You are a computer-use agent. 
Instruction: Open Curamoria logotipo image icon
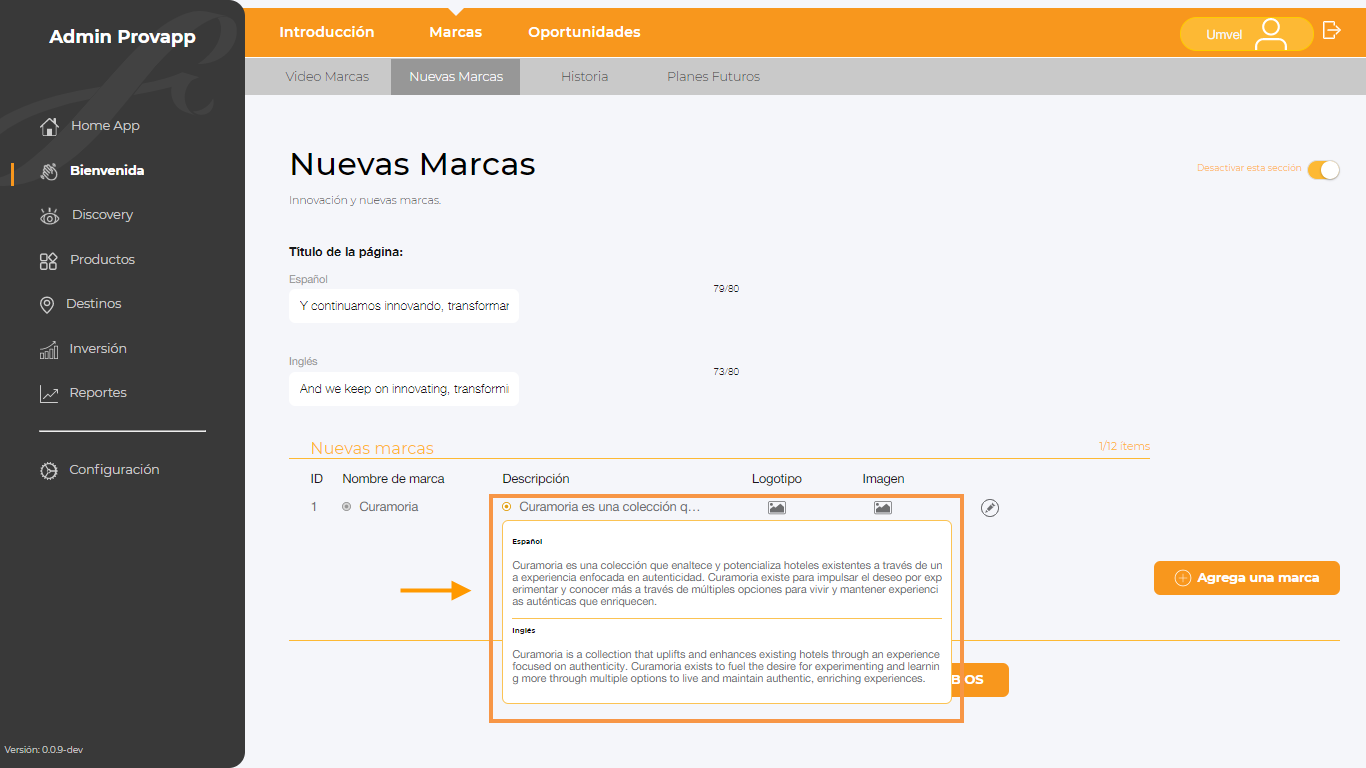(x=777, y=508)
